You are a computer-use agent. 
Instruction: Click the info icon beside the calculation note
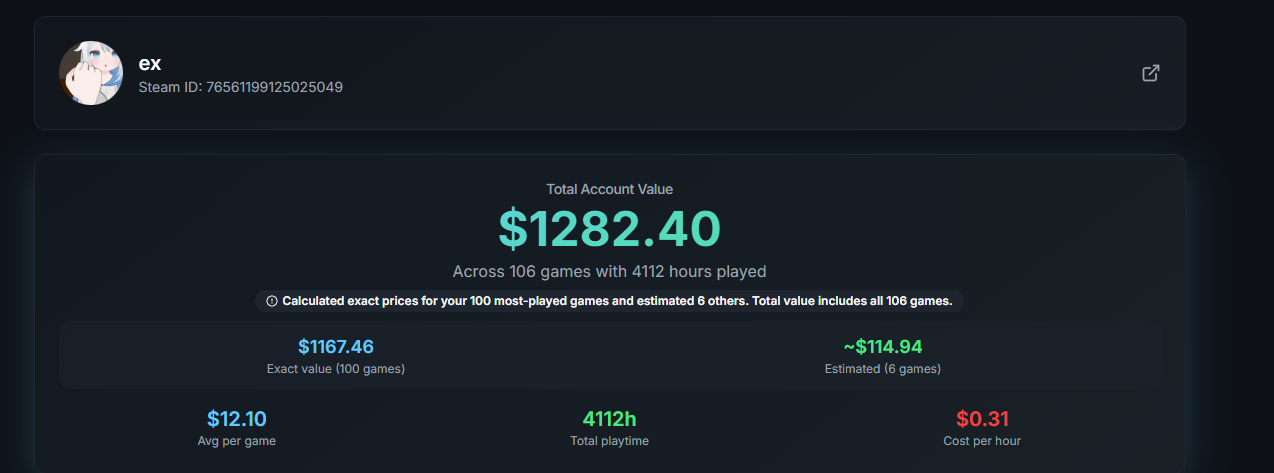[x=272, y=301]
